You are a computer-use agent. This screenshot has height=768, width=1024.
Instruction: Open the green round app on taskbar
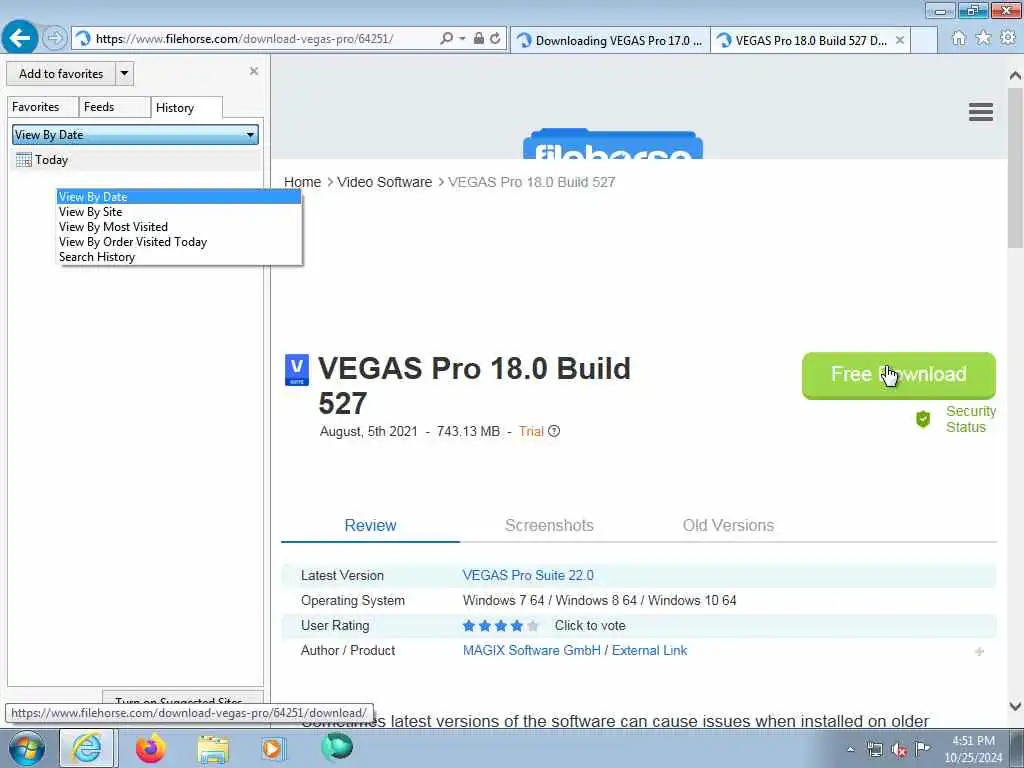(338, 747)
